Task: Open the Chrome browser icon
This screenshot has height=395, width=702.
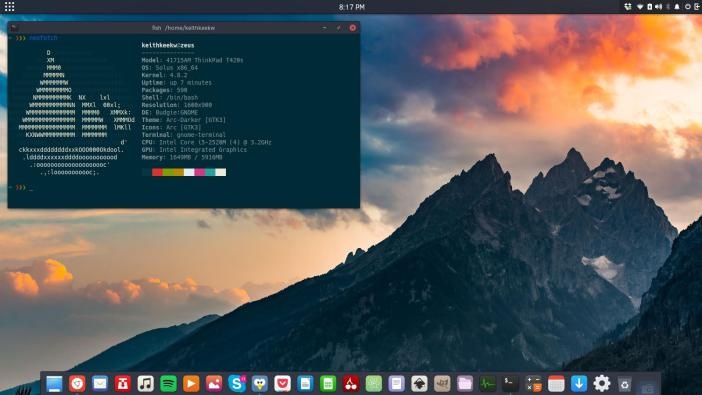Action: click(x=77, y=384)
